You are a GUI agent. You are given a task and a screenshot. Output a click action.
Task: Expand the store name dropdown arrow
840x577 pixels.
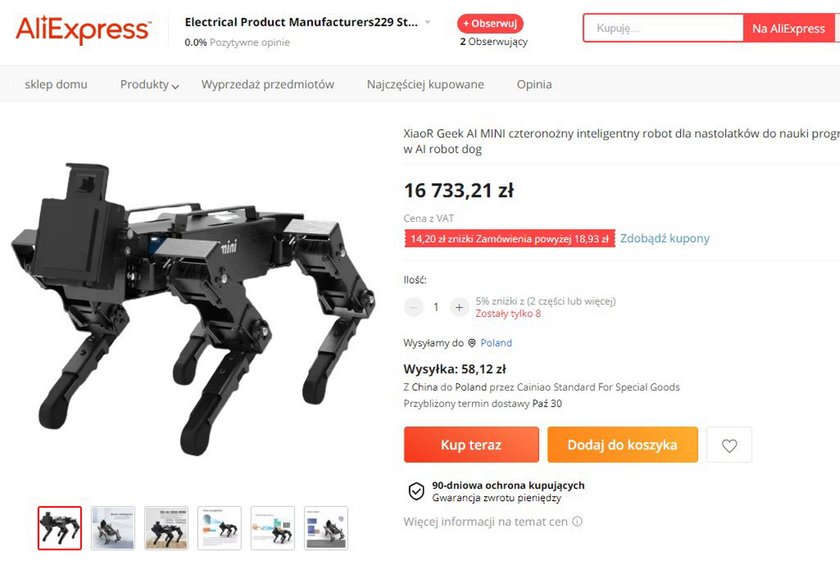428,23
